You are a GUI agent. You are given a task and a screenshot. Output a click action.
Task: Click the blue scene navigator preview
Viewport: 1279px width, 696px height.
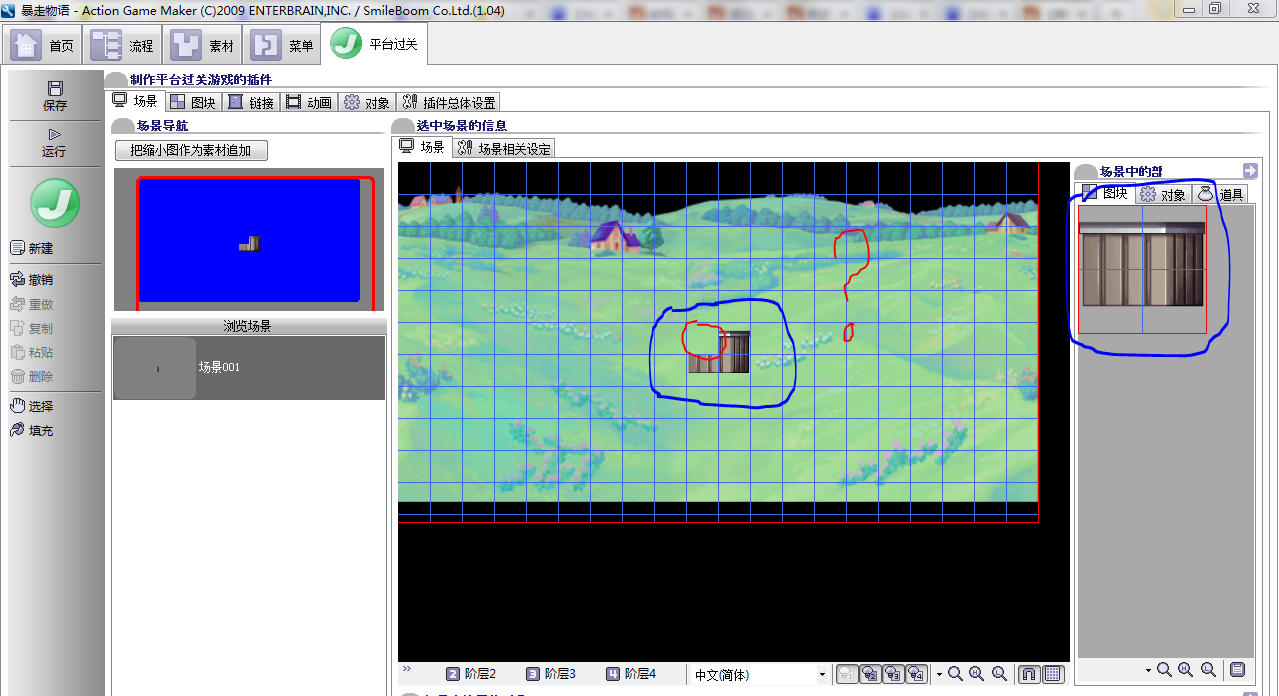pyautogui.click(x=249, y=240)
